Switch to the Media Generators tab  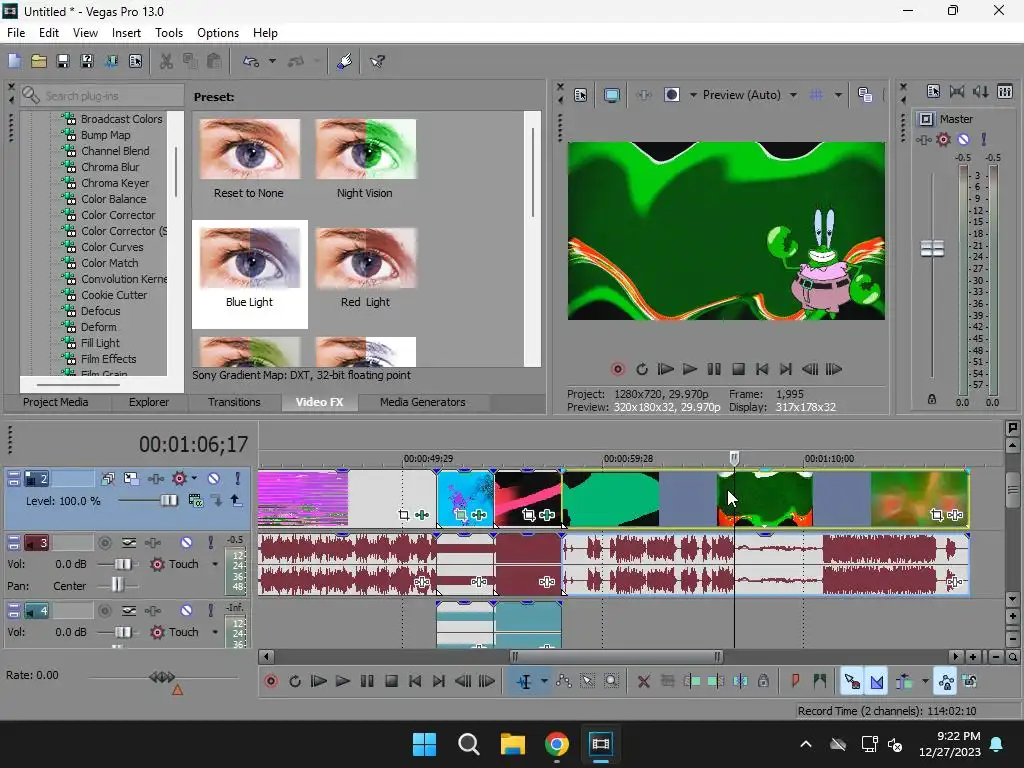point(423,402)
